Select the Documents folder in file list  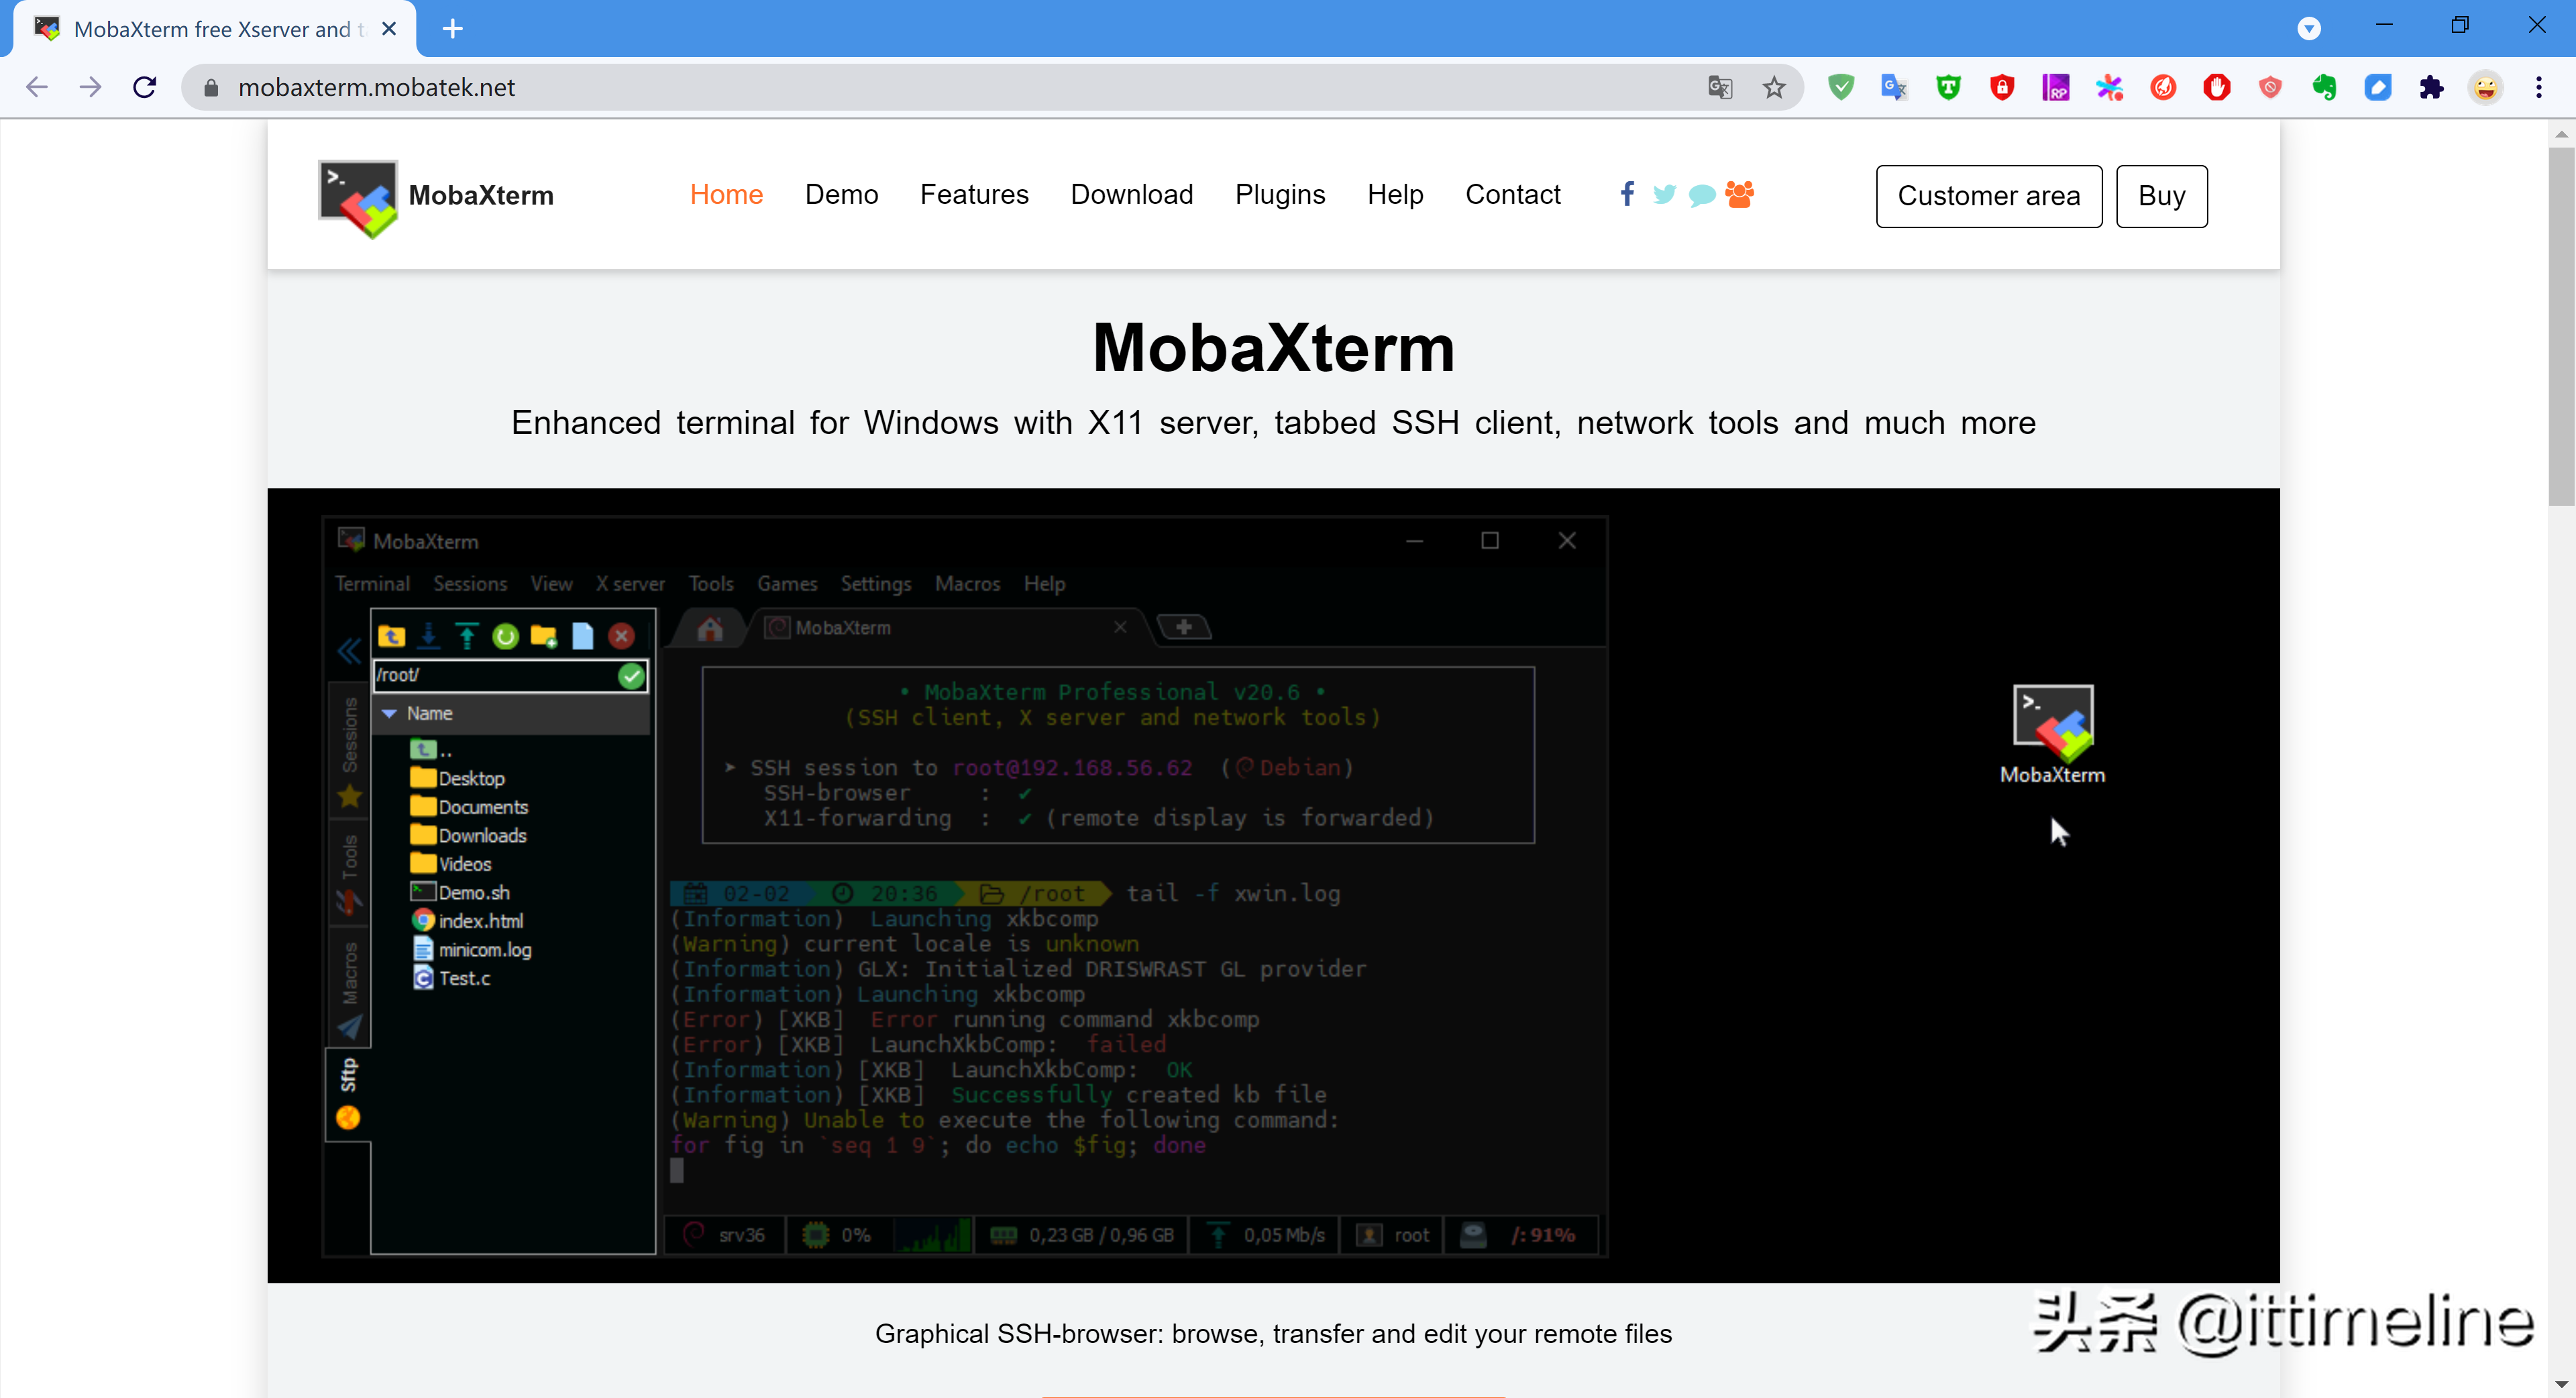(469, 807)
